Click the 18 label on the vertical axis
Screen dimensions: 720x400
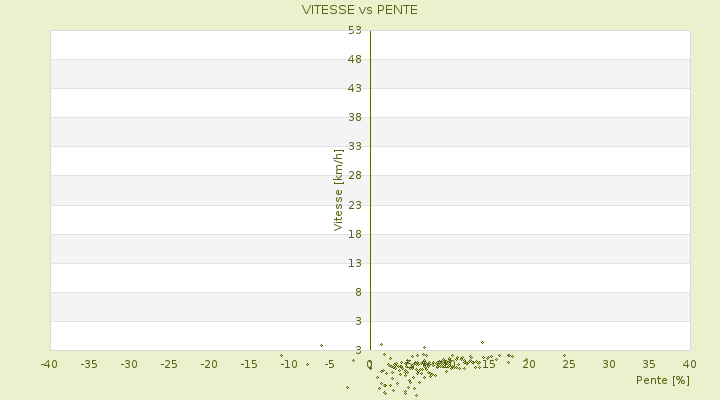pos(354,234)
